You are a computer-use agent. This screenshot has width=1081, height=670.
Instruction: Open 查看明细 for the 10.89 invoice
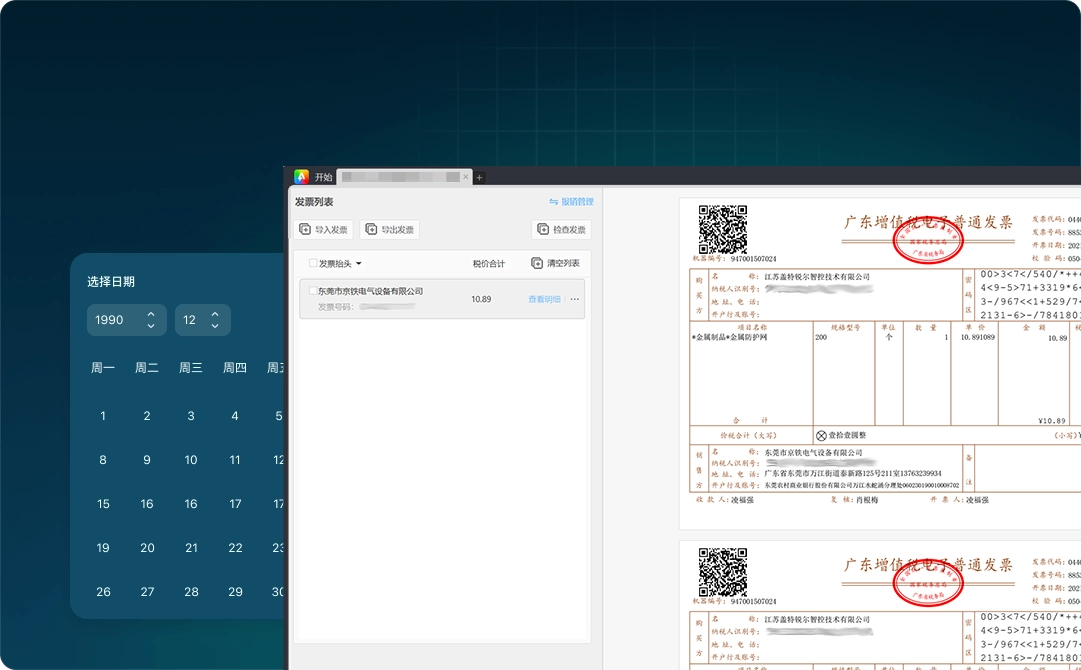544,299
